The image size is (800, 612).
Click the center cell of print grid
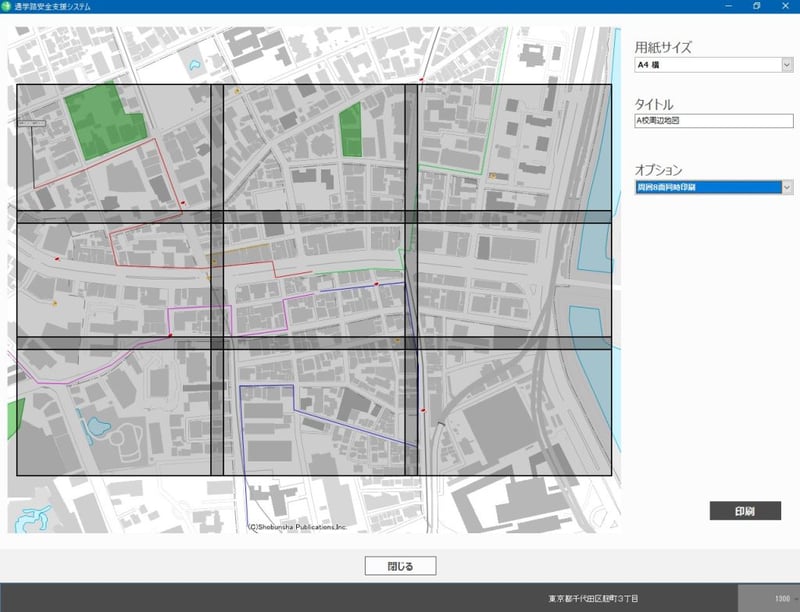[x=313, y=279]
